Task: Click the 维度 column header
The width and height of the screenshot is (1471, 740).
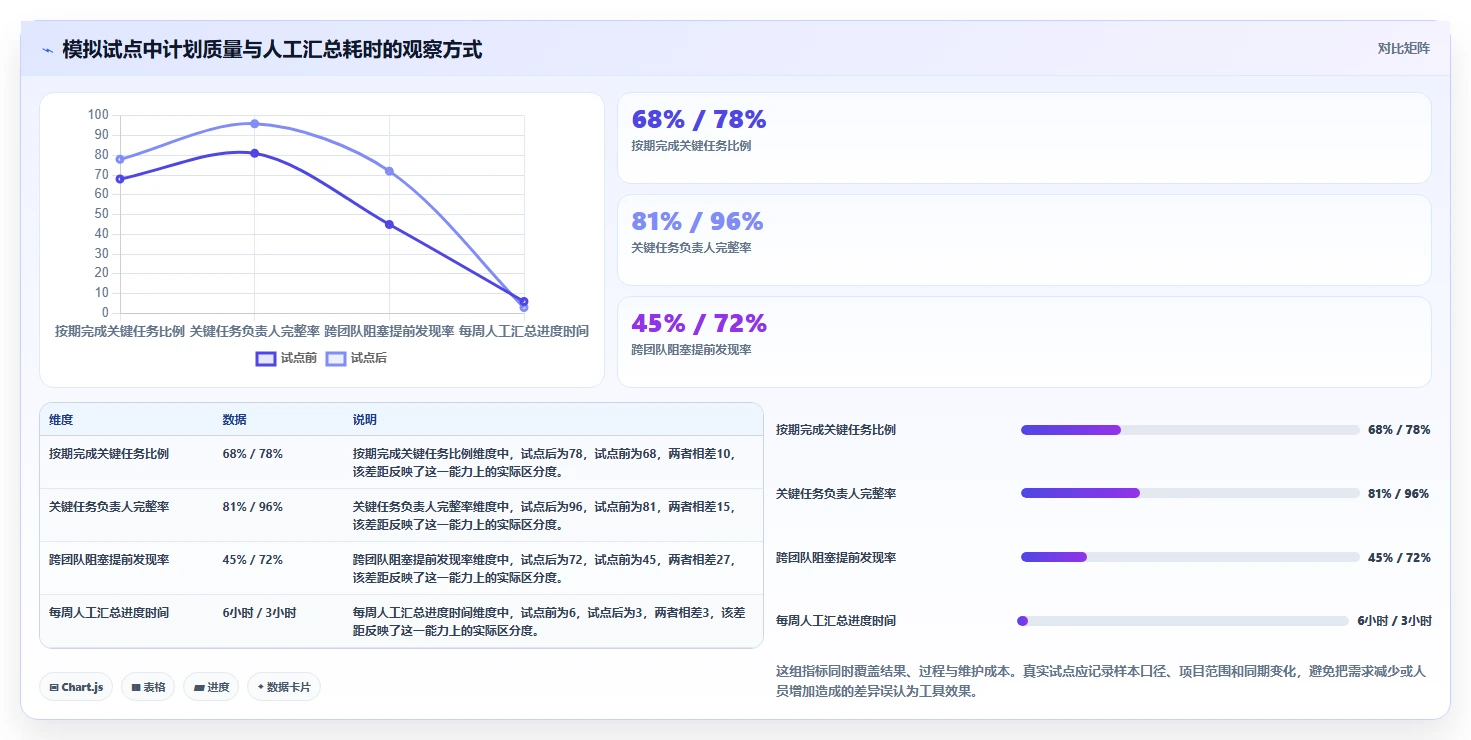Action: (x=61, y=420)
